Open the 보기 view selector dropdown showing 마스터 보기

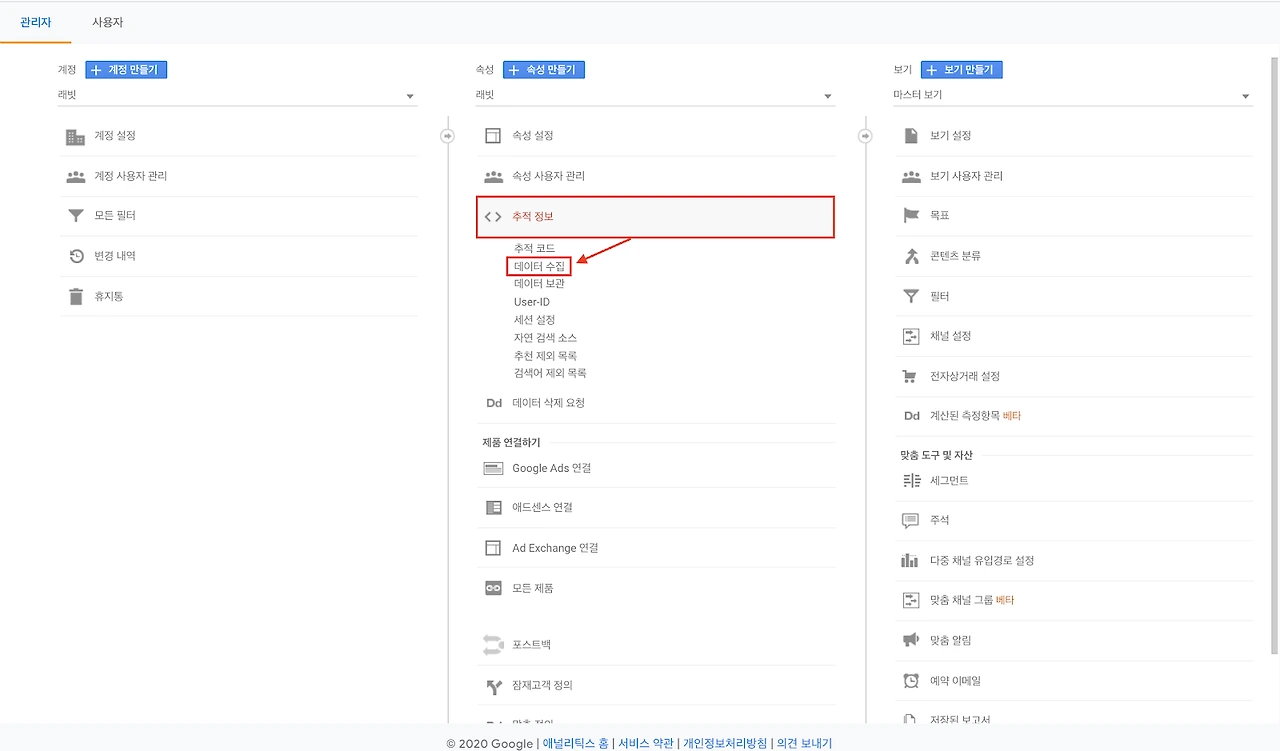[1073, 96]
